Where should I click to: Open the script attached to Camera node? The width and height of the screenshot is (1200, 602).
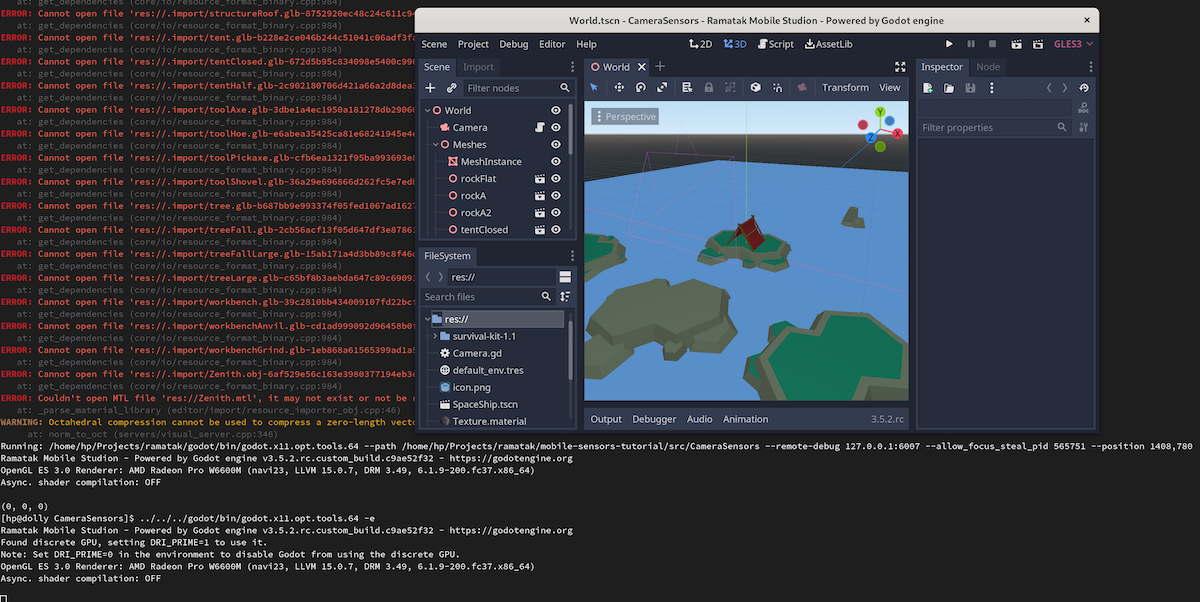(x=538, y=128)
